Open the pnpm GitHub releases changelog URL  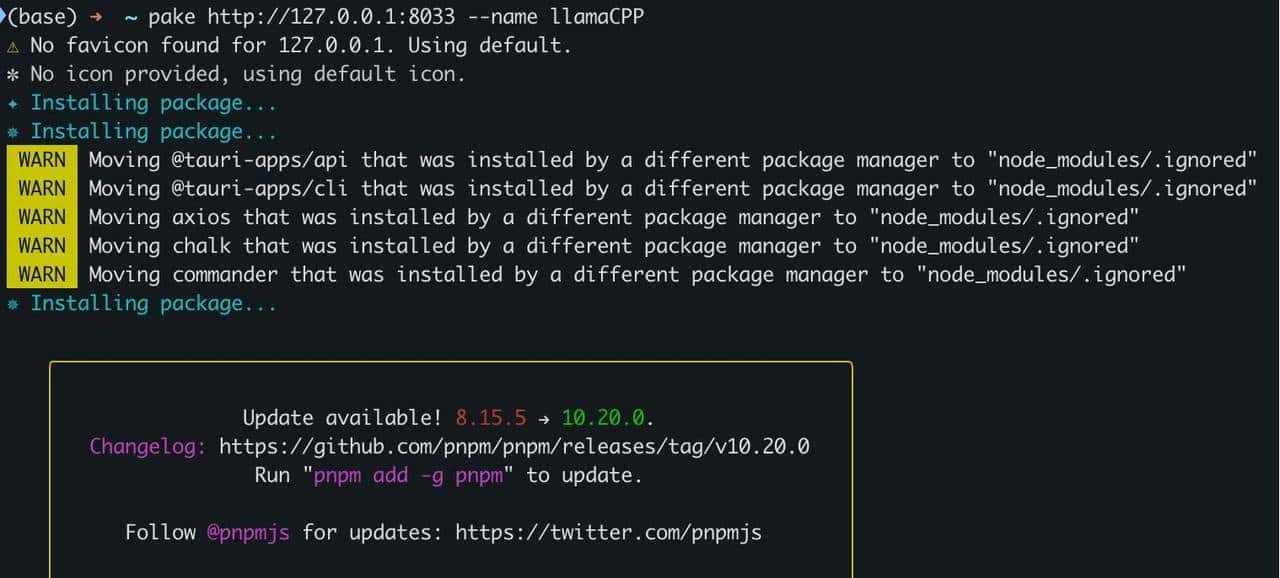tap(514, 446)
